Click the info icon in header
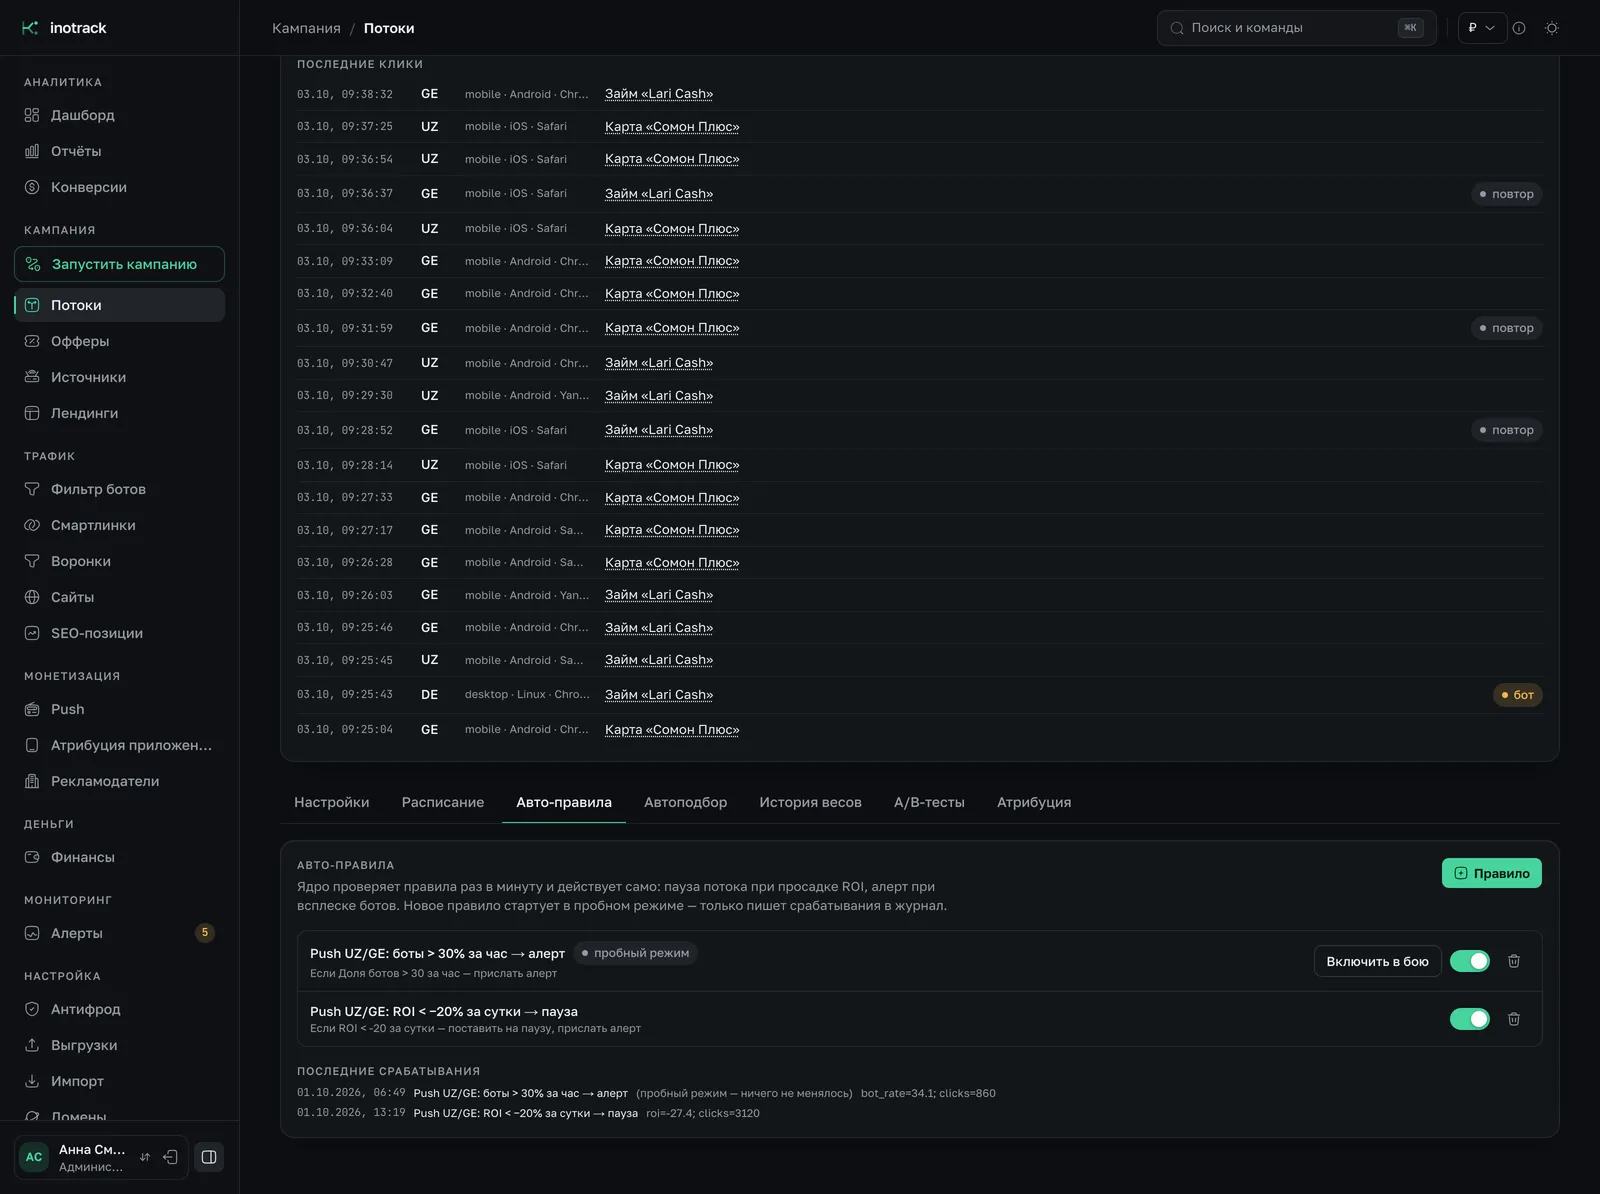 (x=1519, y=28)
